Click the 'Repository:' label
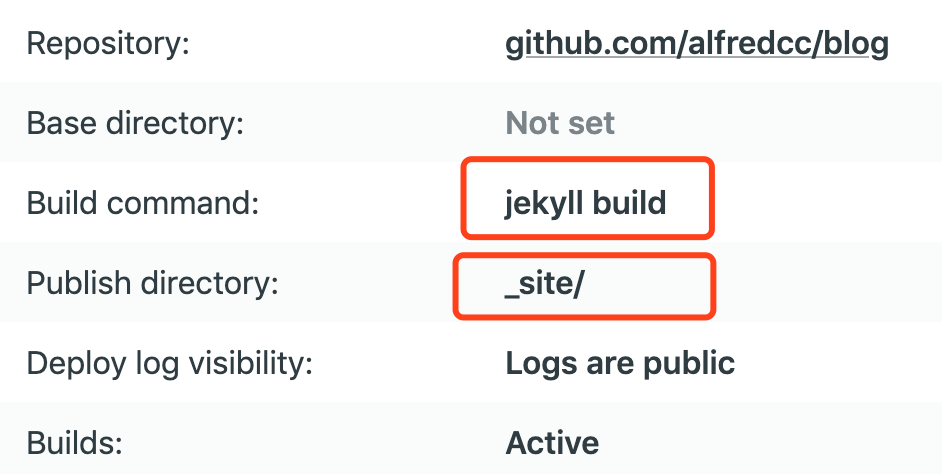 pyautogui.click(x=108, y=44)
